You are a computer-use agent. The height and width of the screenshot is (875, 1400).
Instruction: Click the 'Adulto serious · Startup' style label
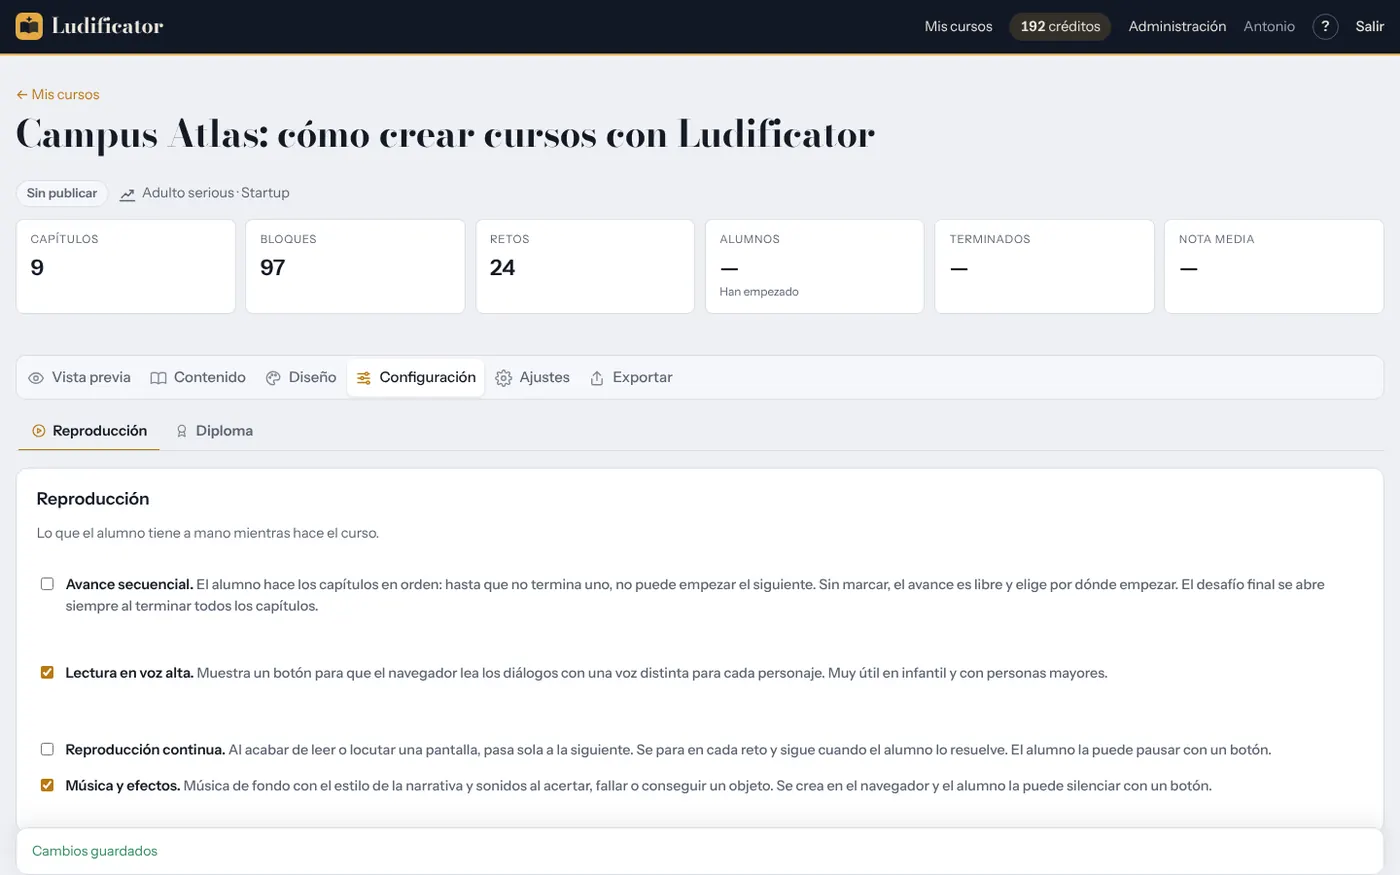[x=216, y=193]
